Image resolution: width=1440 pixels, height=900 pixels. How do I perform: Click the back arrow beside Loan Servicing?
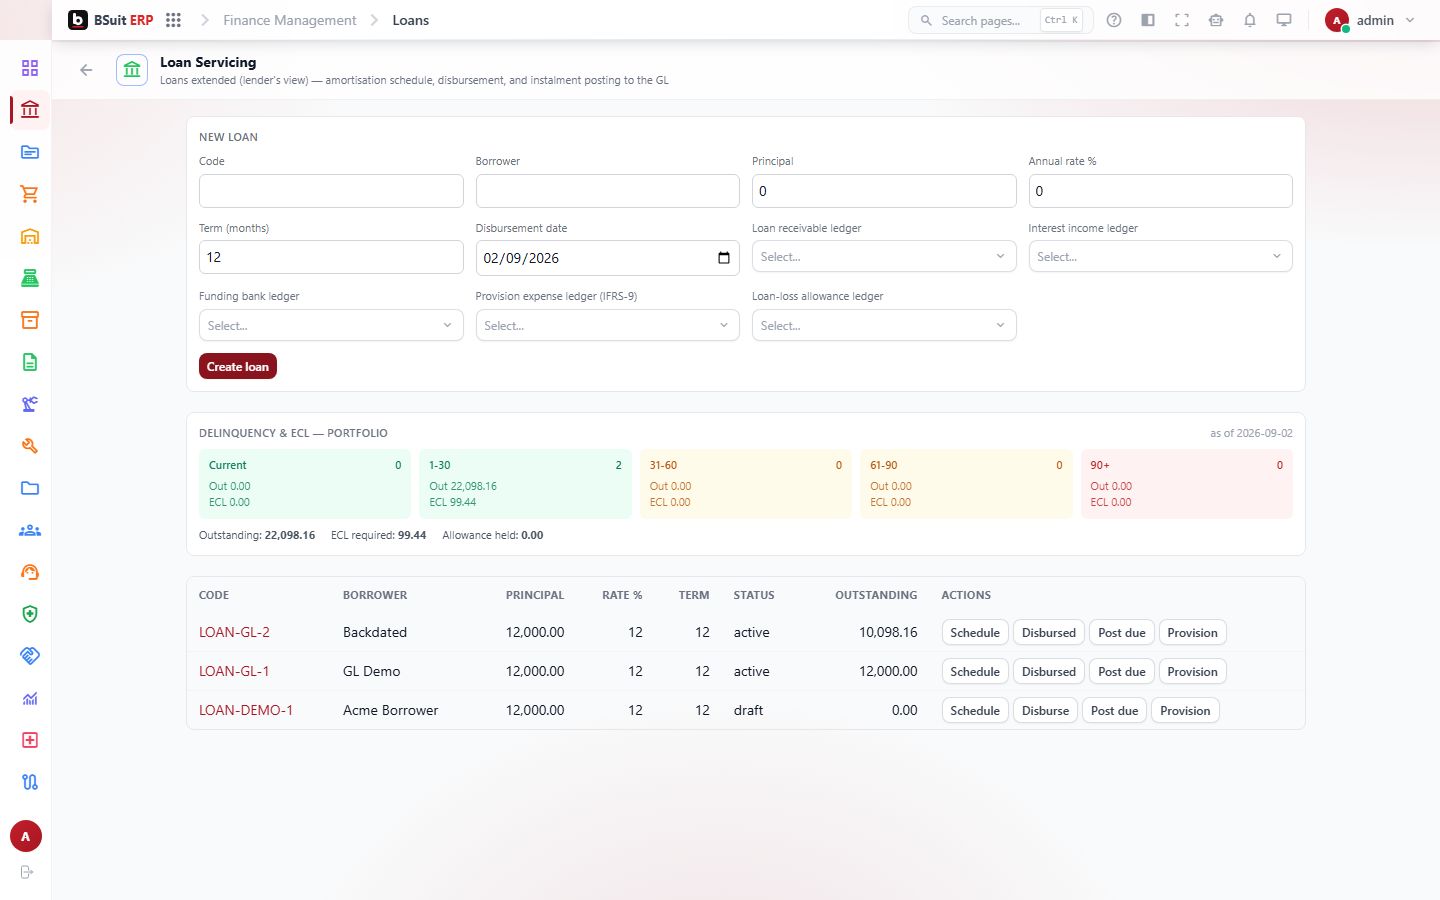coord(86,70)
